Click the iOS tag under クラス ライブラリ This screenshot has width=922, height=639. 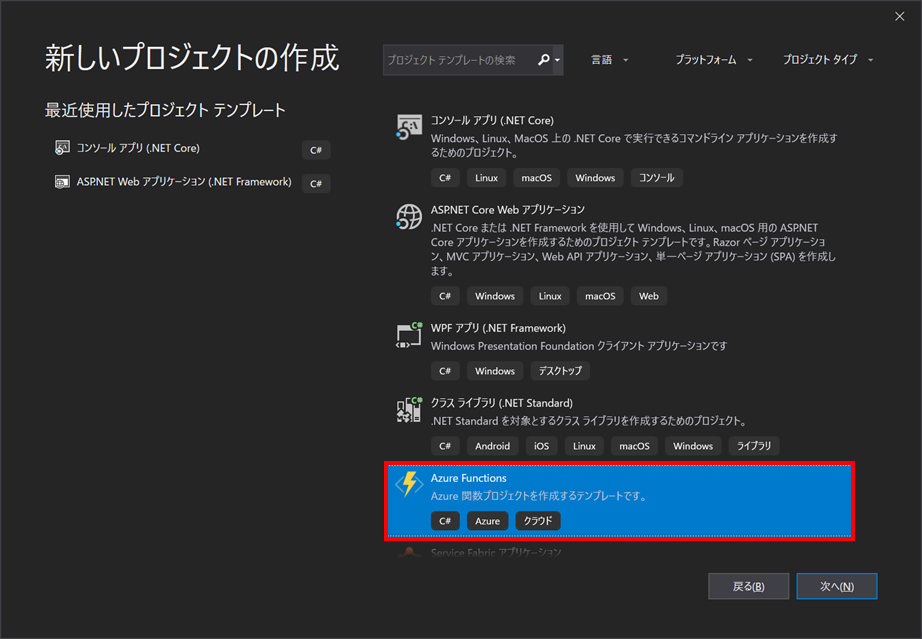point(542,446)
